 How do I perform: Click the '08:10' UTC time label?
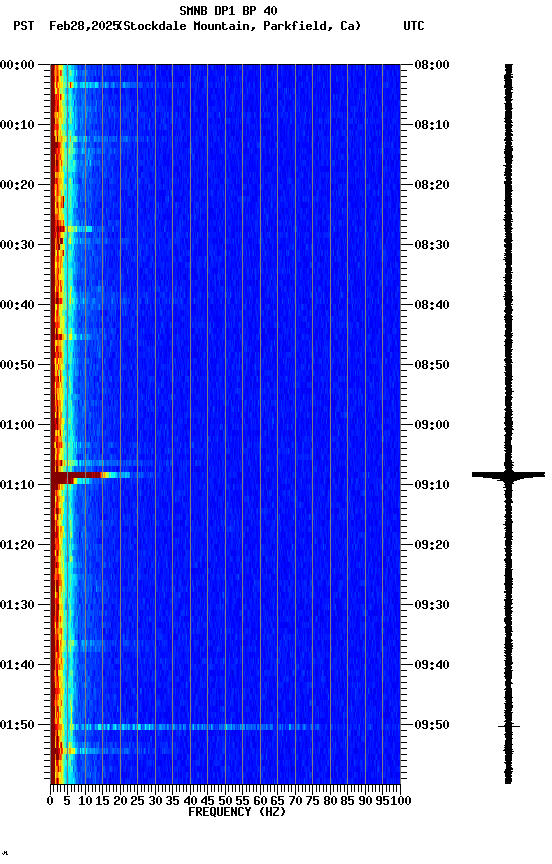pos(432,125)
